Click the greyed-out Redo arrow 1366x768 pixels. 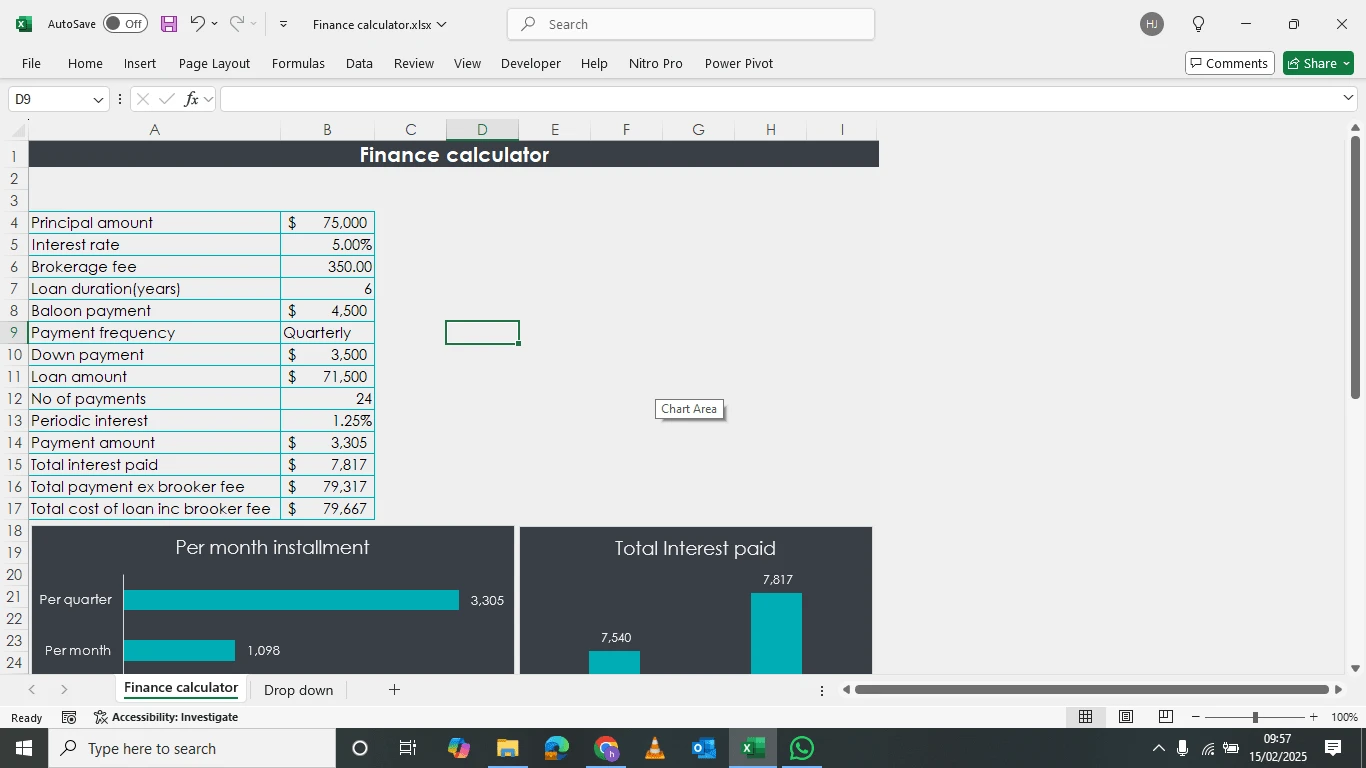237,24
